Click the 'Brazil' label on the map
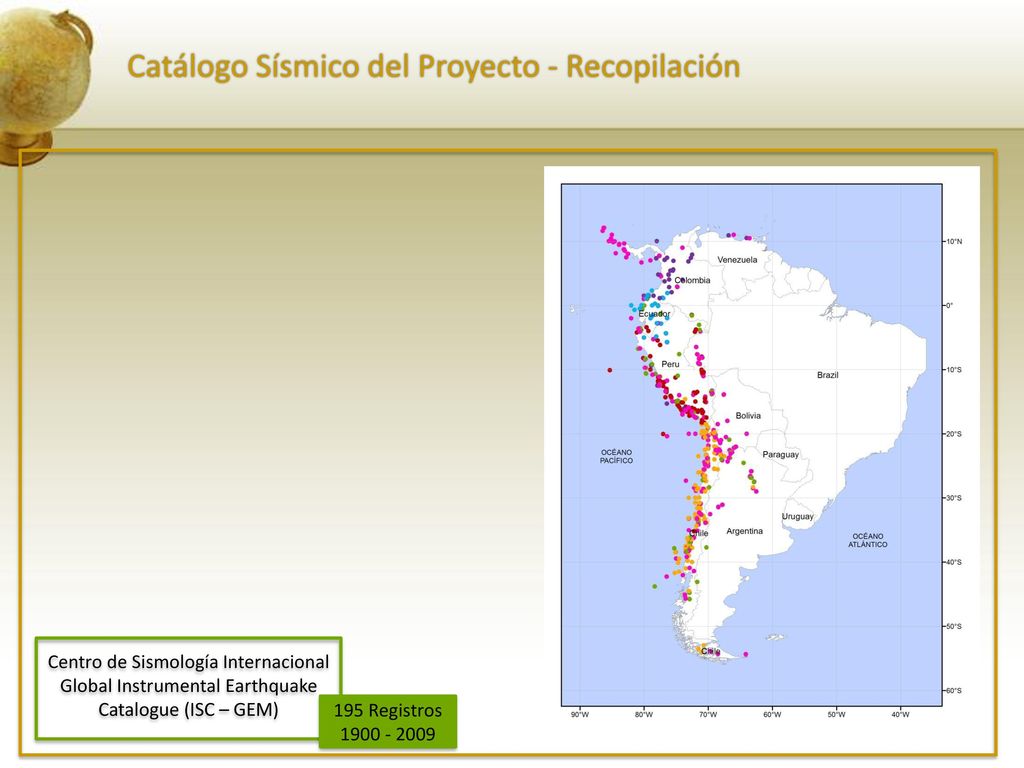 [x=827, y=375]
